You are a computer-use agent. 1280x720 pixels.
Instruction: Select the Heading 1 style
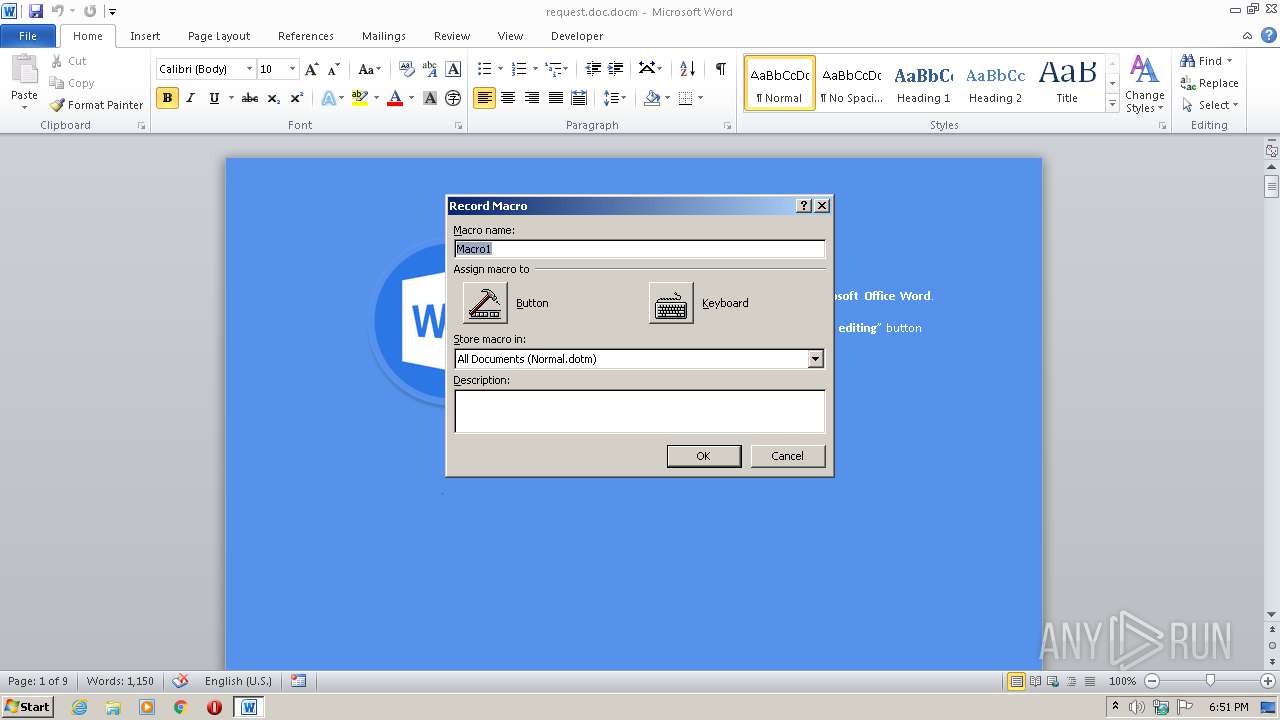click(924, 83)
